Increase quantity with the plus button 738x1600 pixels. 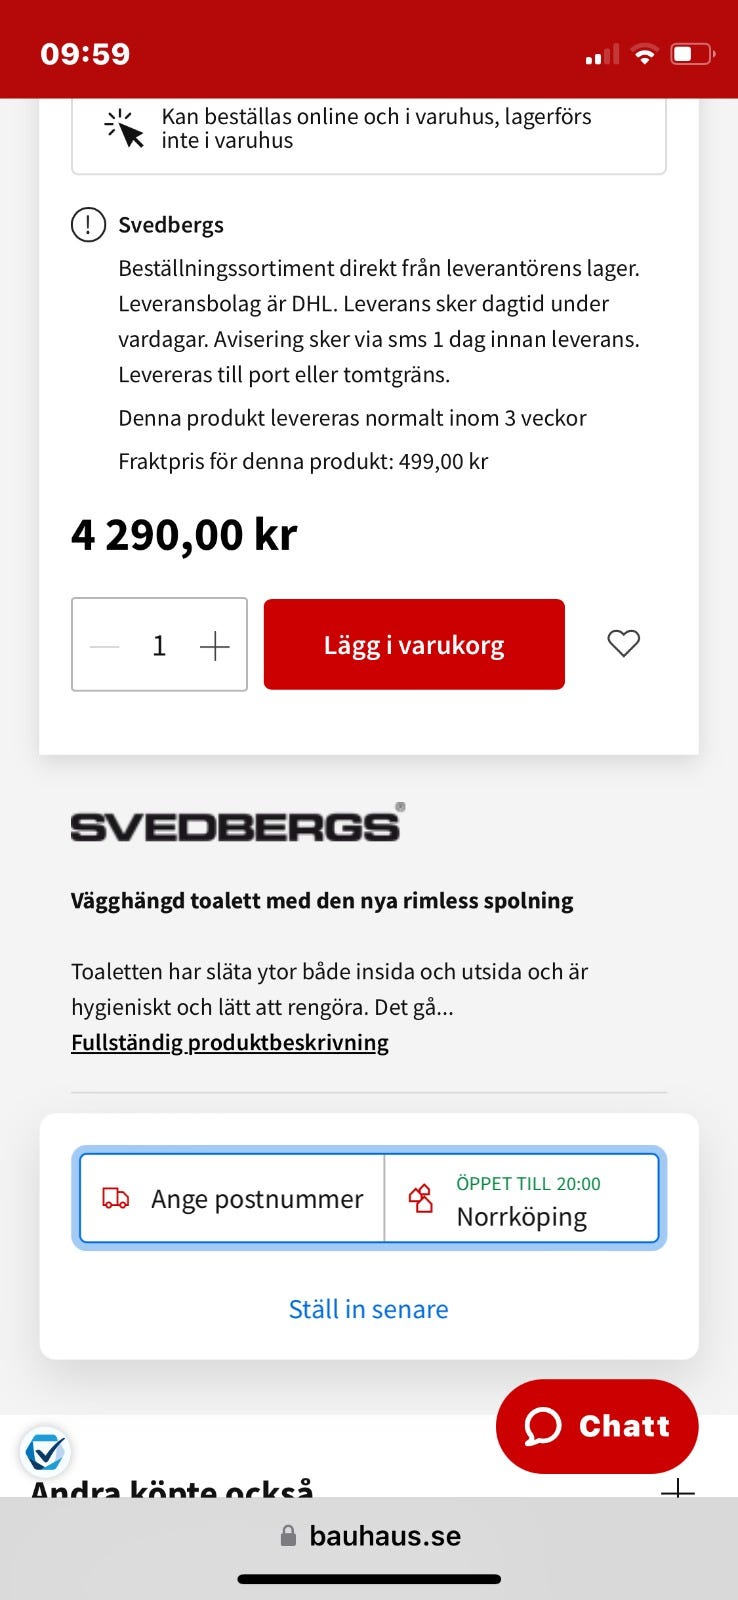tap(214, 646)
